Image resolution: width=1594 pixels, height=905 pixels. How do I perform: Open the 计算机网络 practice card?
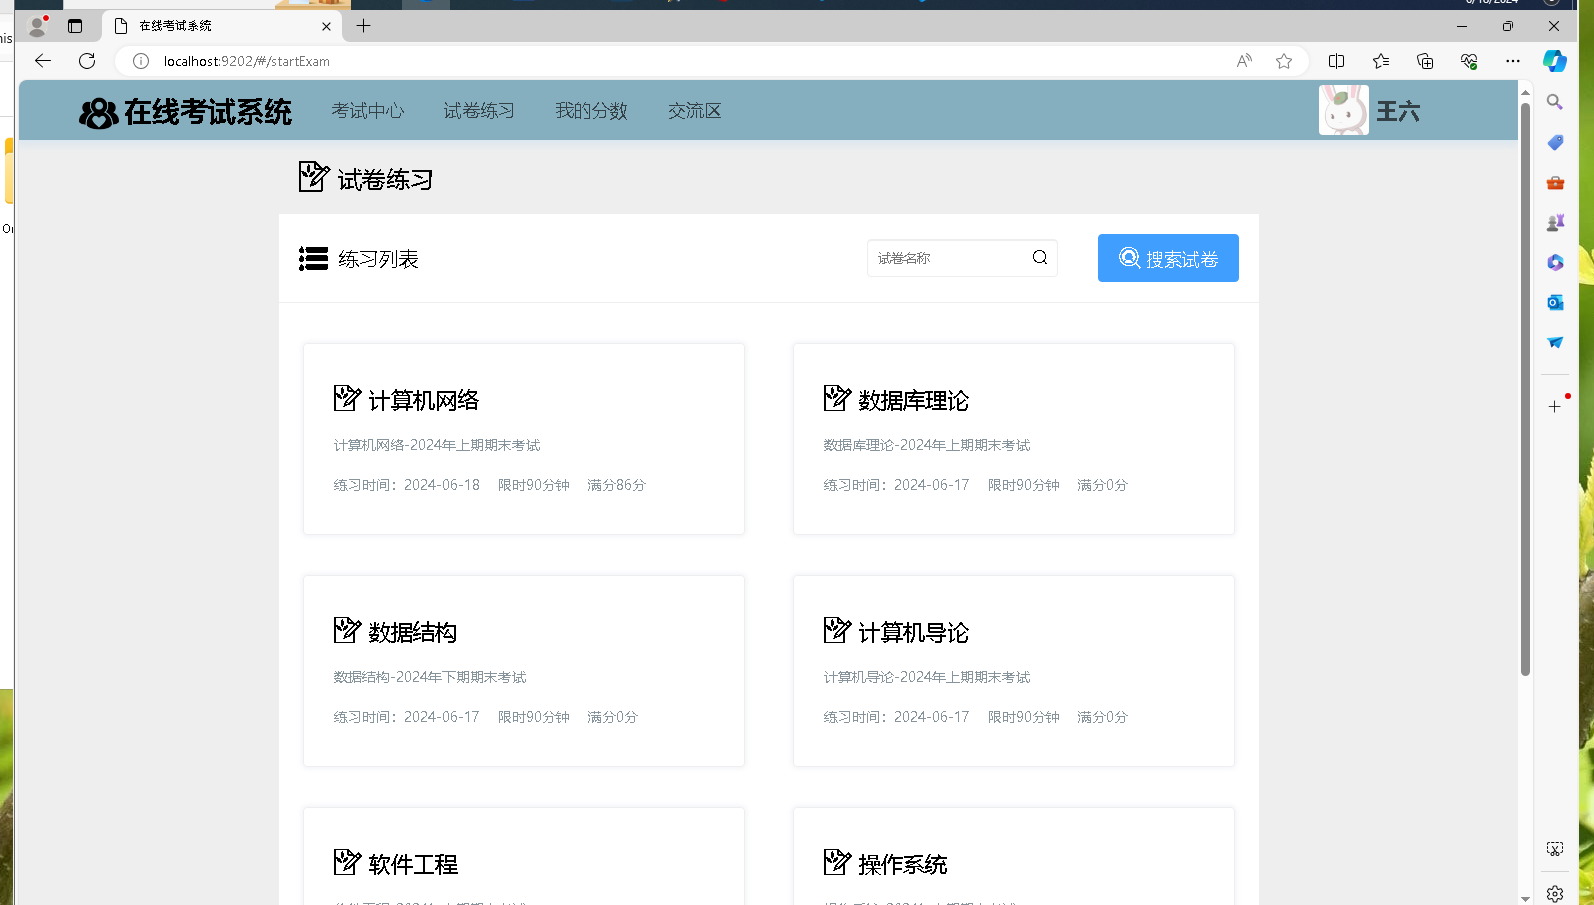coord(524,439)
